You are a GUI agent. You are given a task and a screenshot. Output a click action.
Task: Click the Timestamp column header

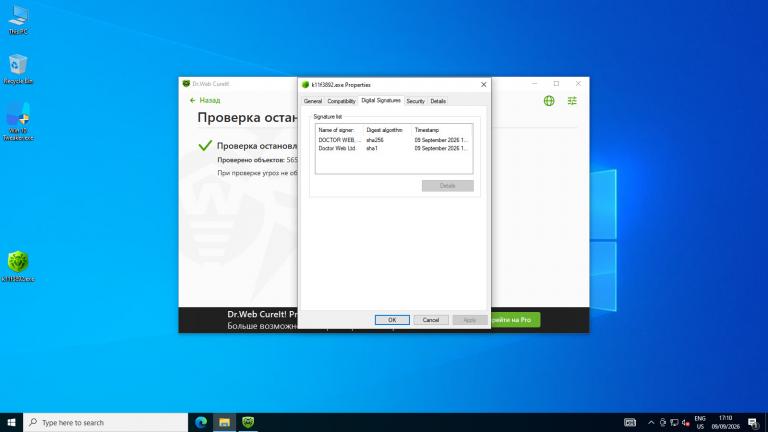coord(441,130)
